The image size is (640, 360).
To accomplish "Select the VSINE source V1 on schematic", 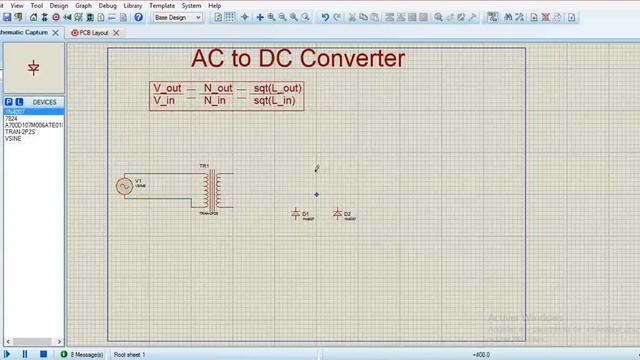I will [x=124, y=187].
